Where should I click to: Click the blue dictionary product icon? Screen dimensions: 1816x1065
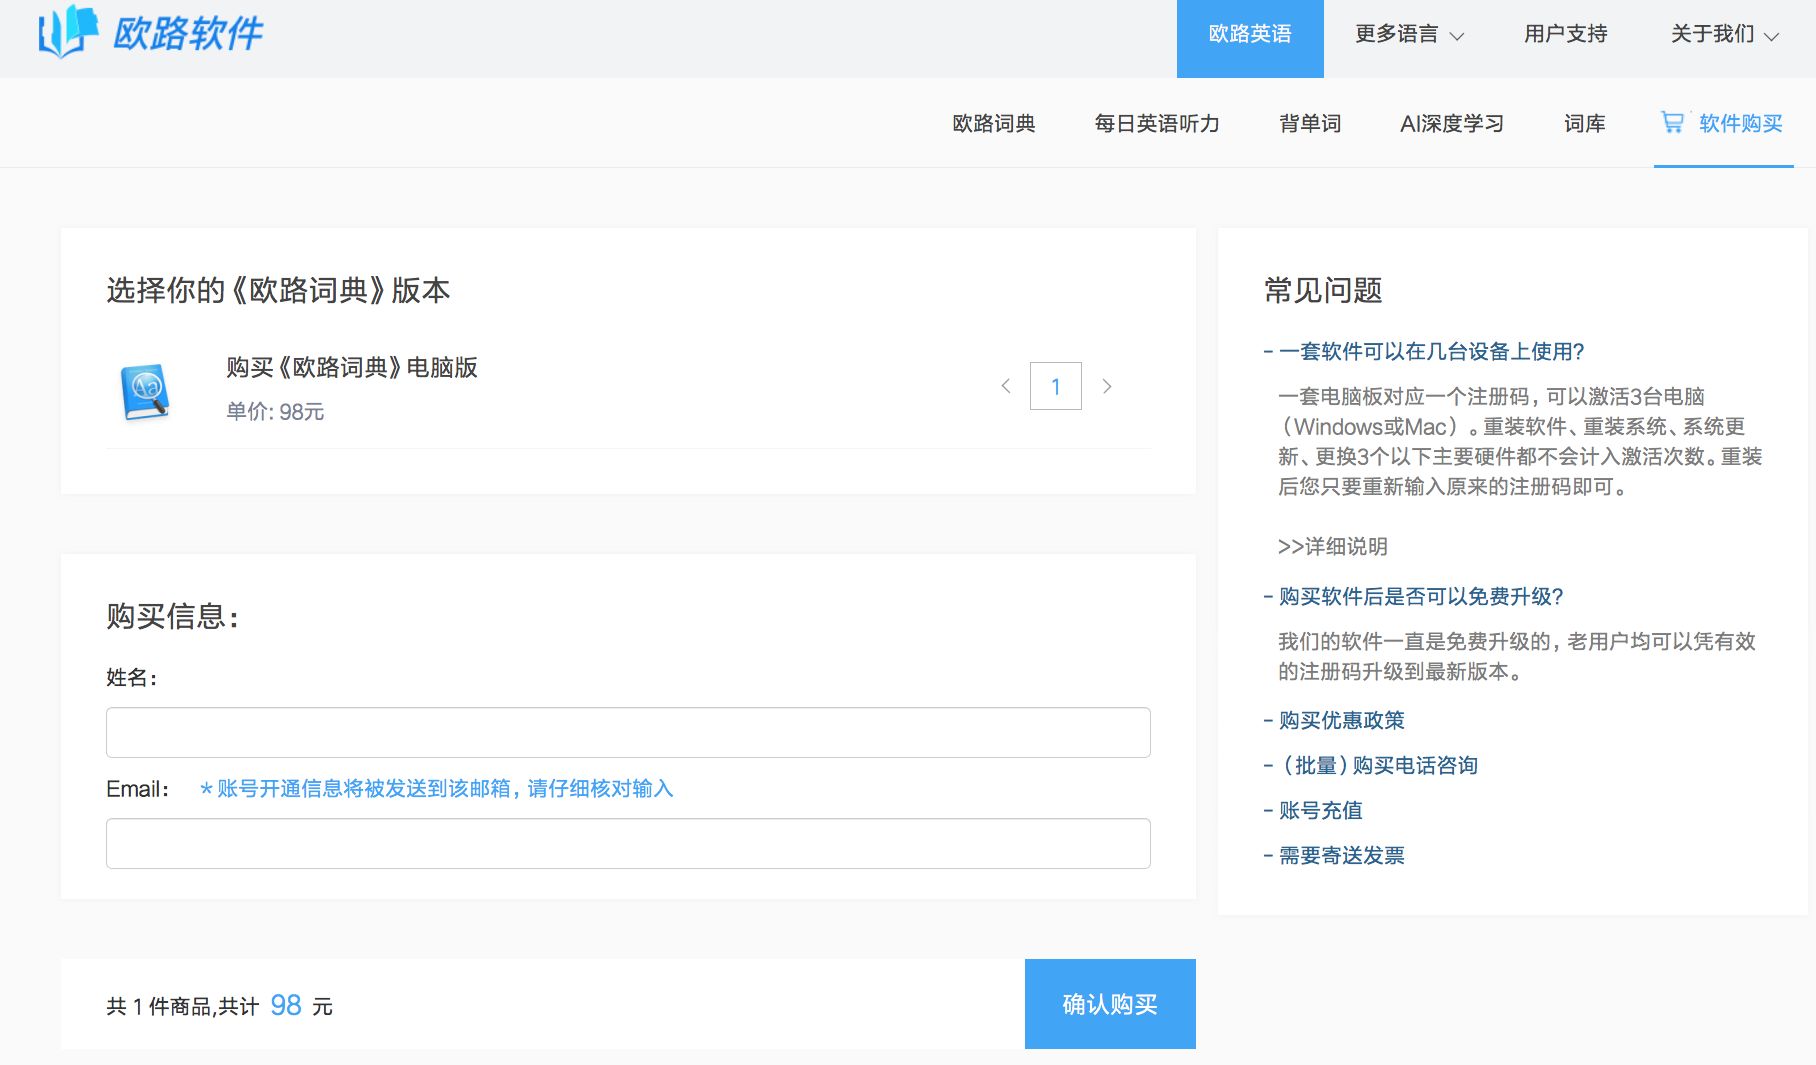(145, 391)
